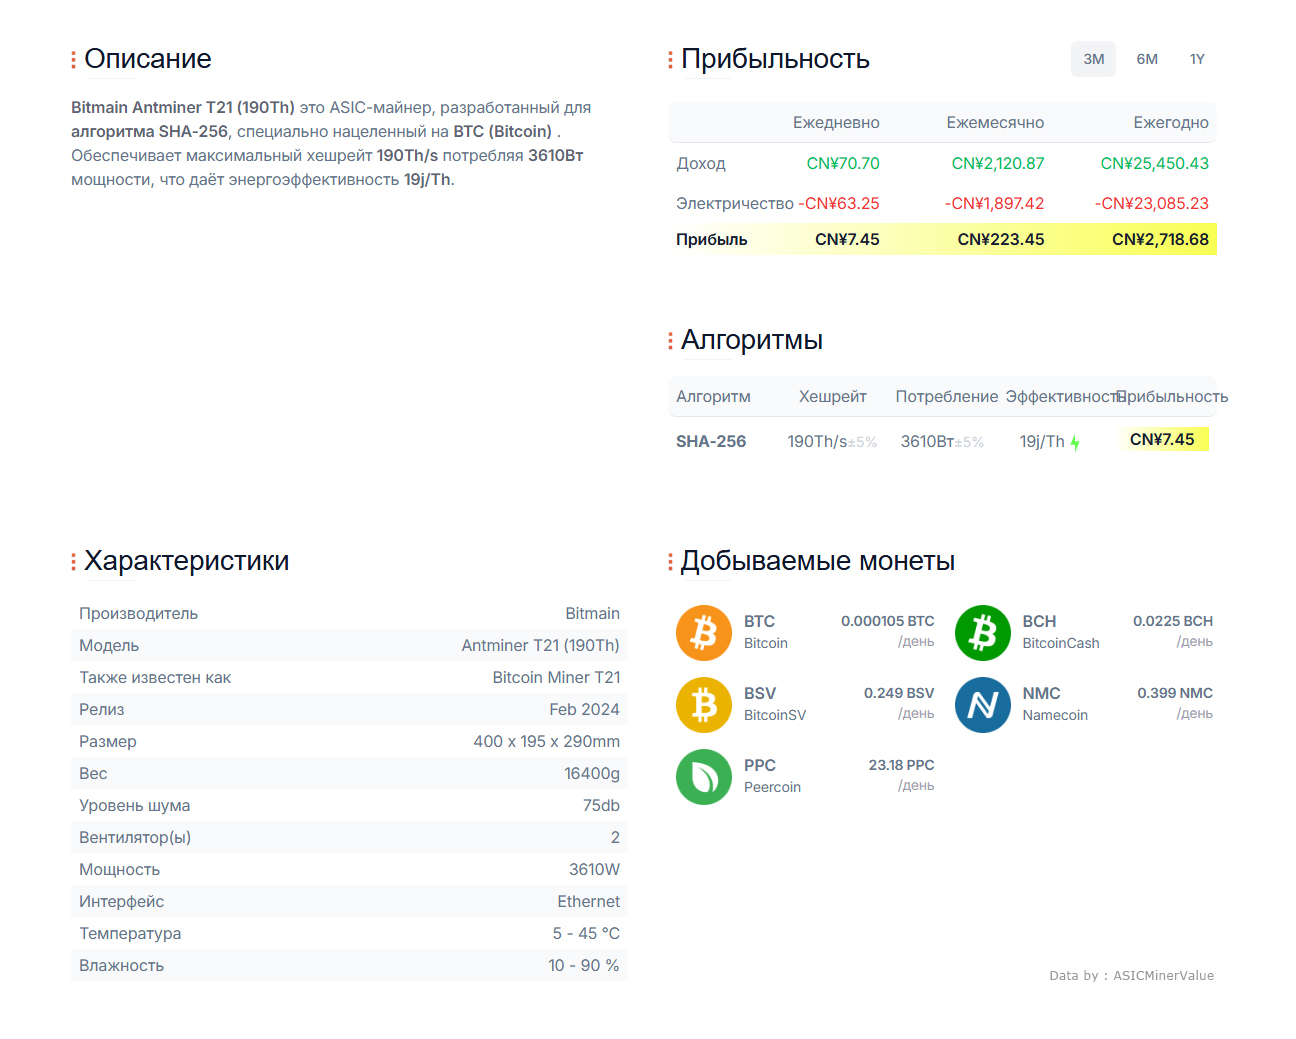Select yearly electricity cost -CN¥23,085.23
The height and width of the screenshot is (1039, 1296).
pyautogui.click(x=1152, y=203)
